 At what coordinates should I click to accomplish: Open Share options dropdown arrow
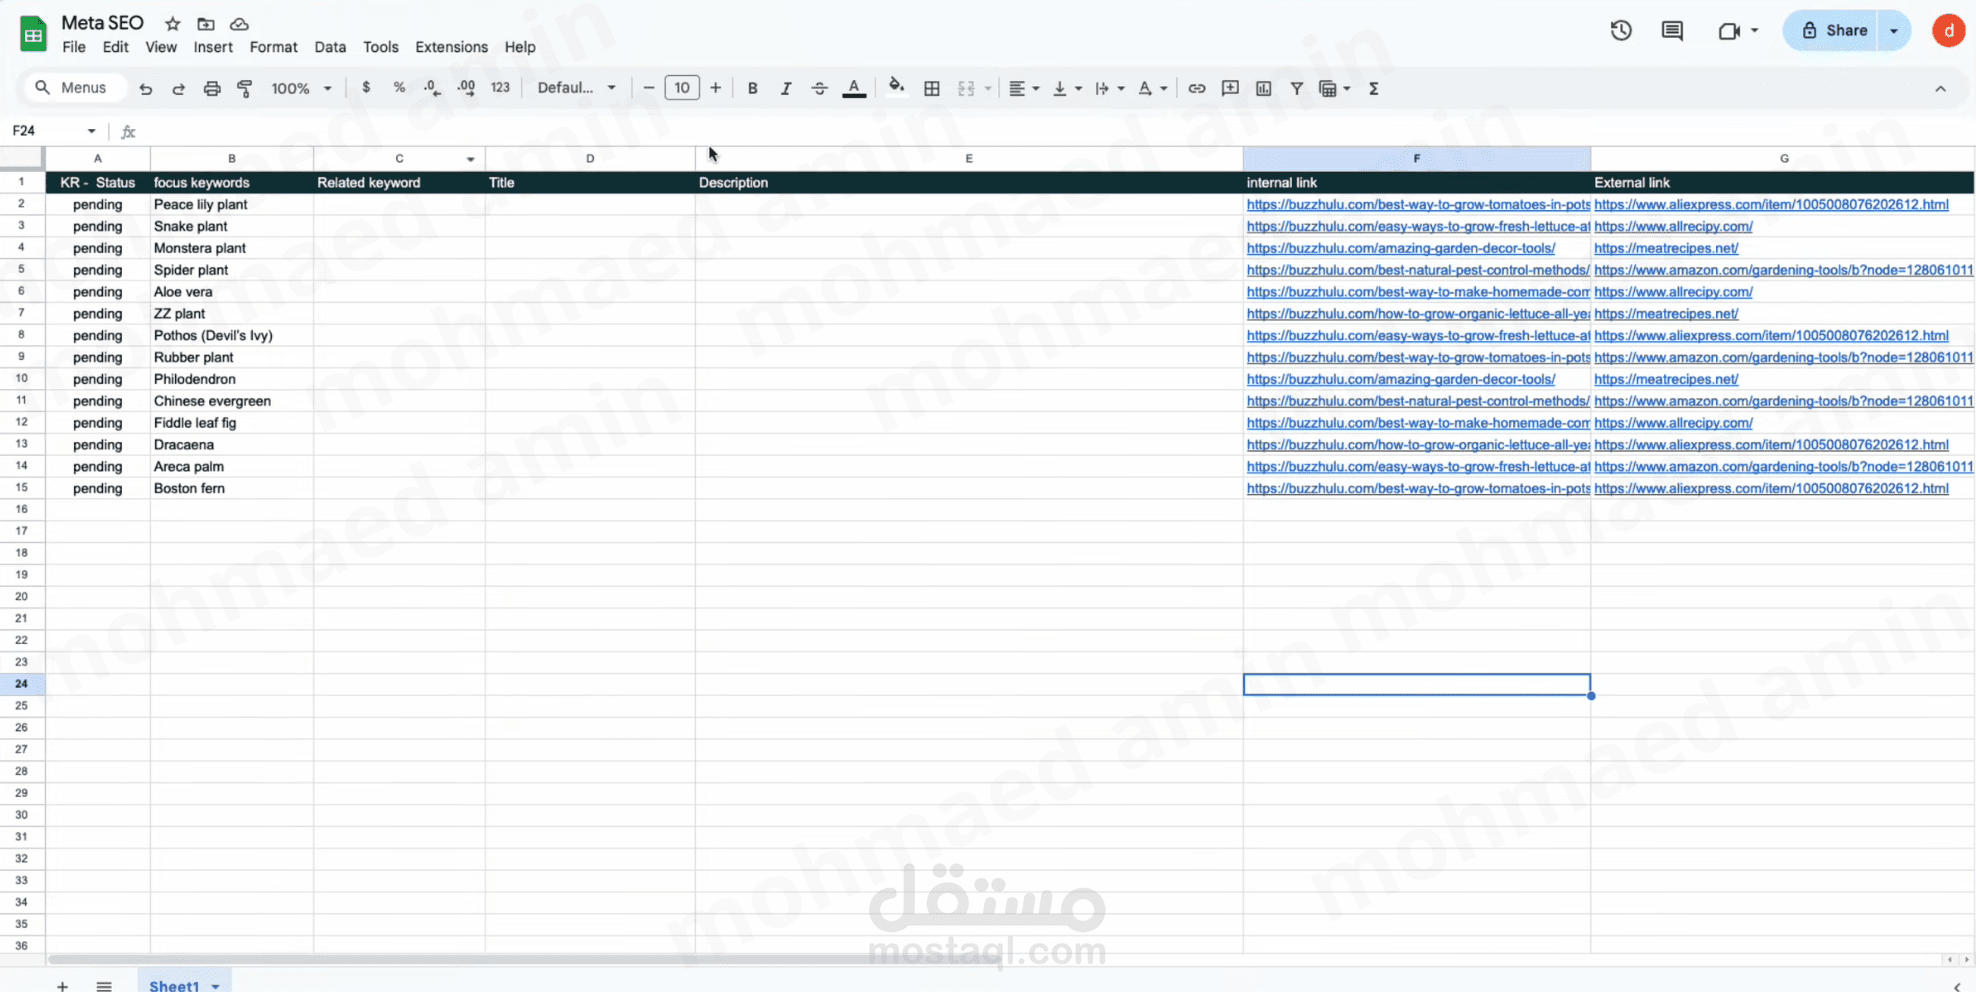(x=1894, y=31)
